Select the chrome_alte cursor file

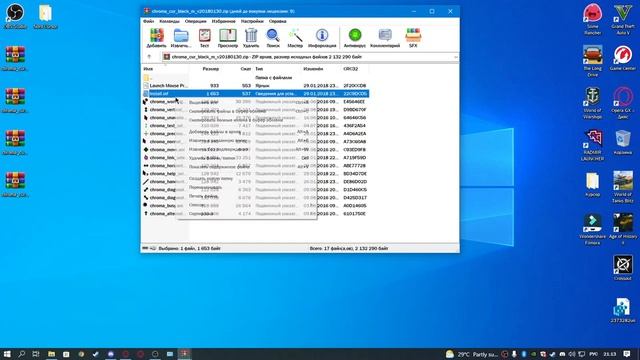pyautogui.click(x=162, y=213)
